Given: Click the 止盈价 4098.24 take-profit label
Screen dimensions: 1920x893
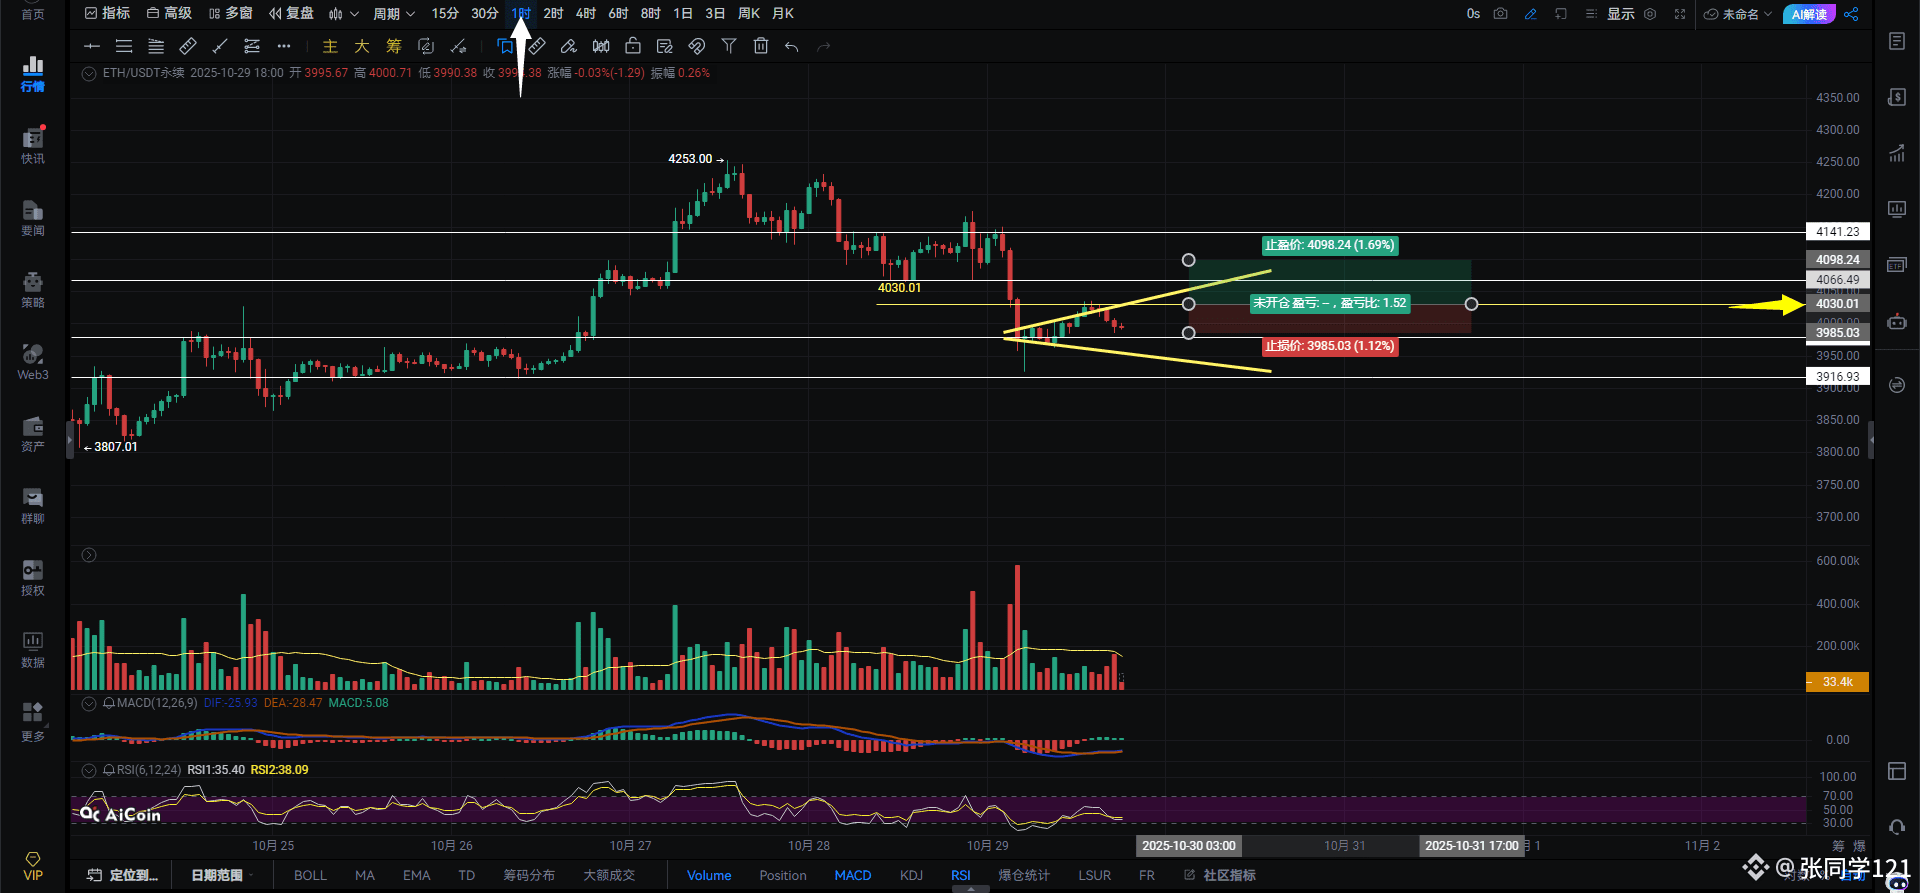Looking at the screenshot, I should coord(1329,245).
